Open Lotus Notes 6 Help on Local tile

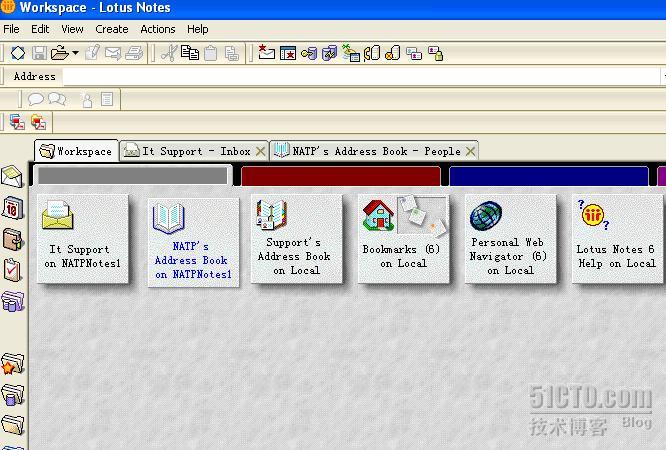pos(618,239)
